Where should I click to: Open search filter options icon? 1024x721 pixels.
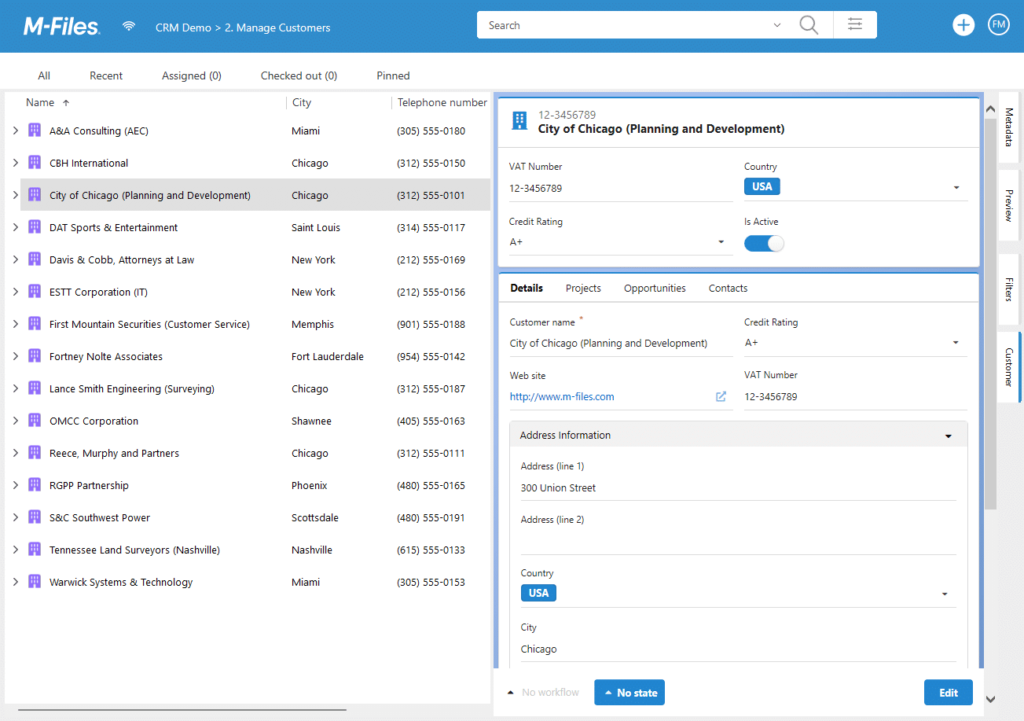(855, 25)
